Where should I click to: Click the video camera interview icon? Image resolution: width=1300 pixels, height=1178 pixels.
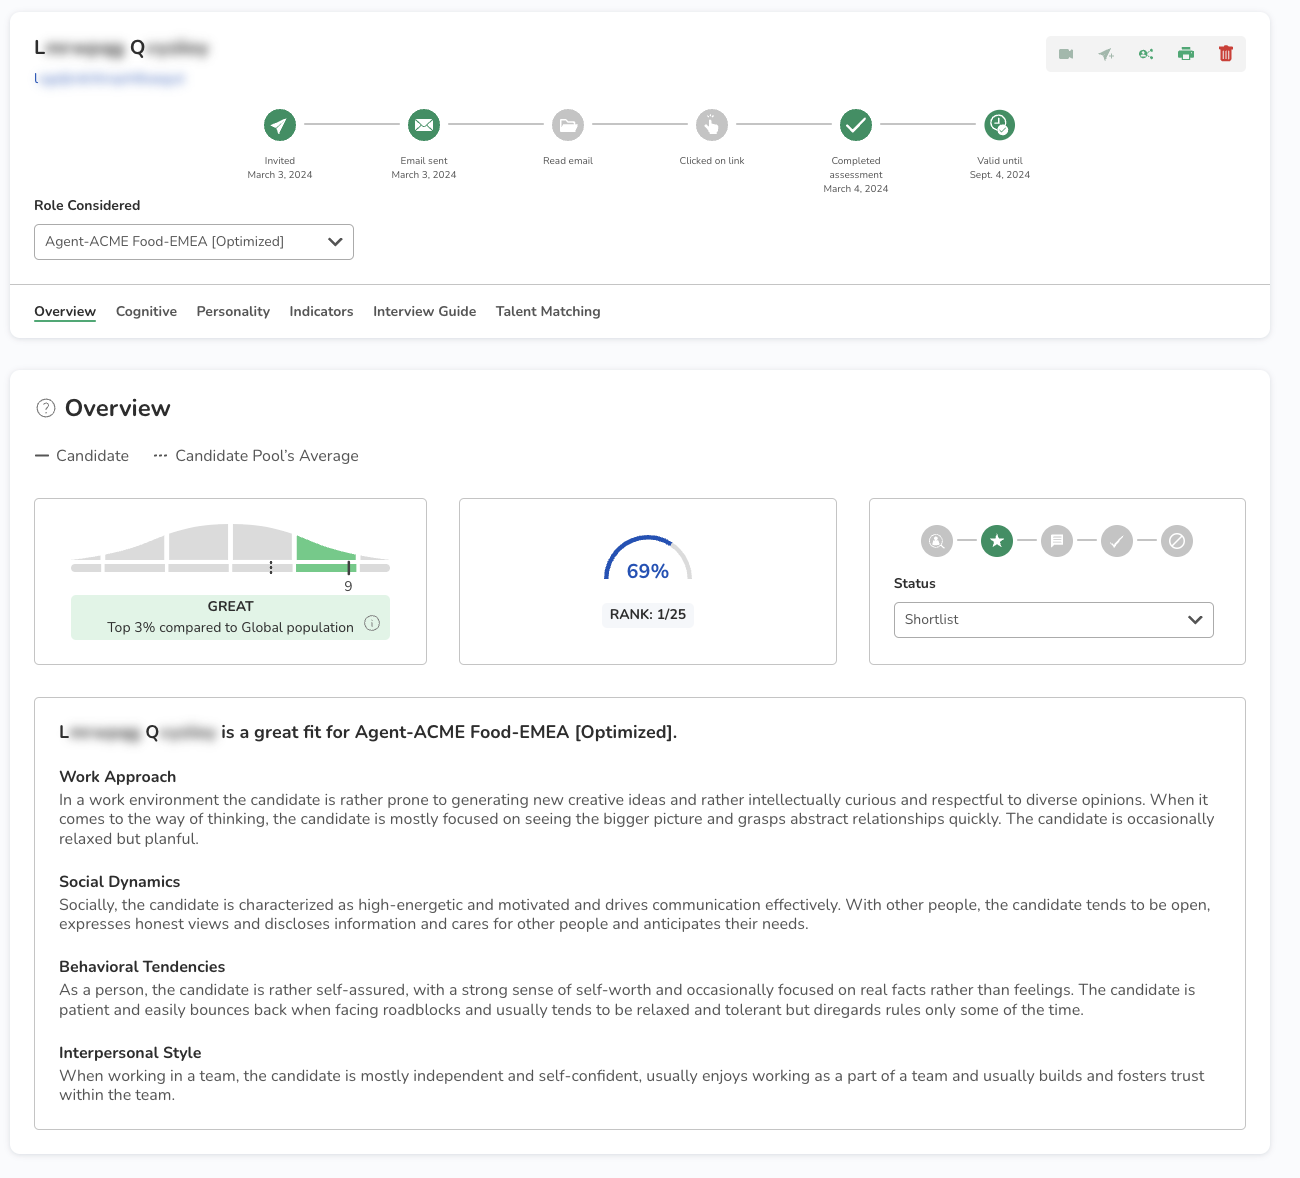[1066, 54]
